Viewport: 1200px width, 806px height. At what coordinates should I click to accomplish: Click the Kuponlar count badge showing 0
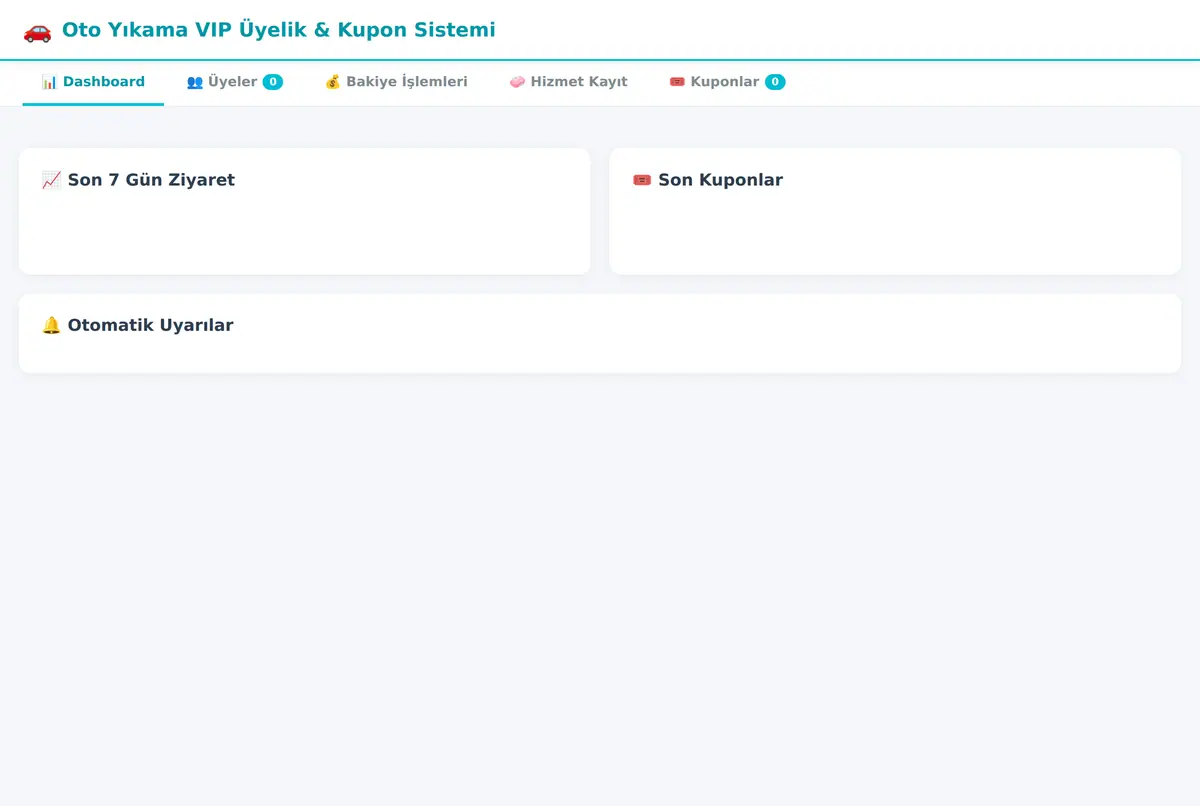pyautogui.click(x=775, y=82)
